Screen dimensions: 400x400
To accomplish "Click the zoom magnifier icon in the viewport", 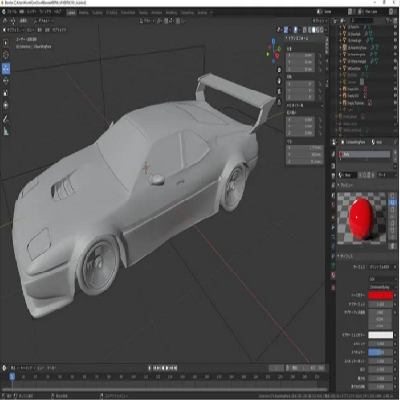I will (x=279, y=70).
